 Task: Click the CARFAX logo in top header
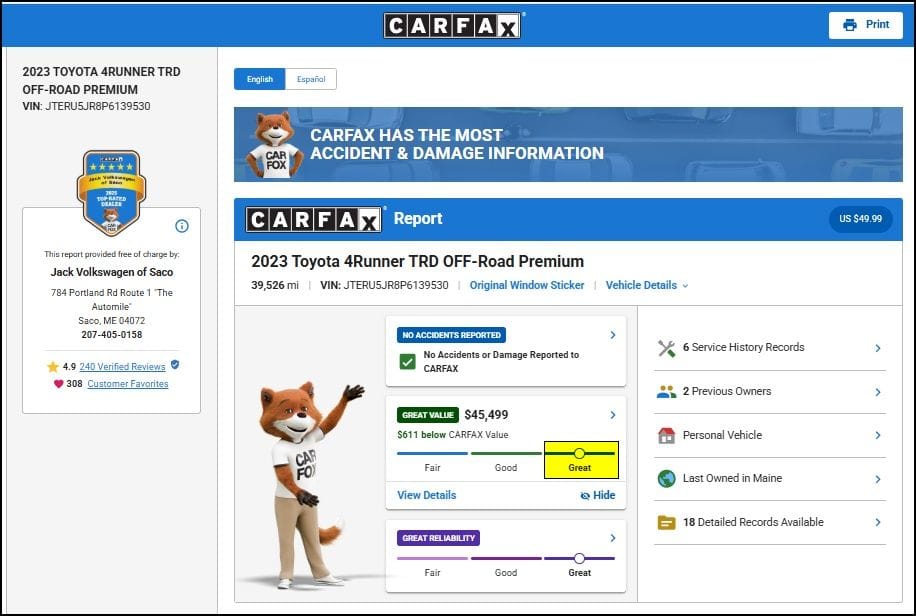tap(452, 25)
